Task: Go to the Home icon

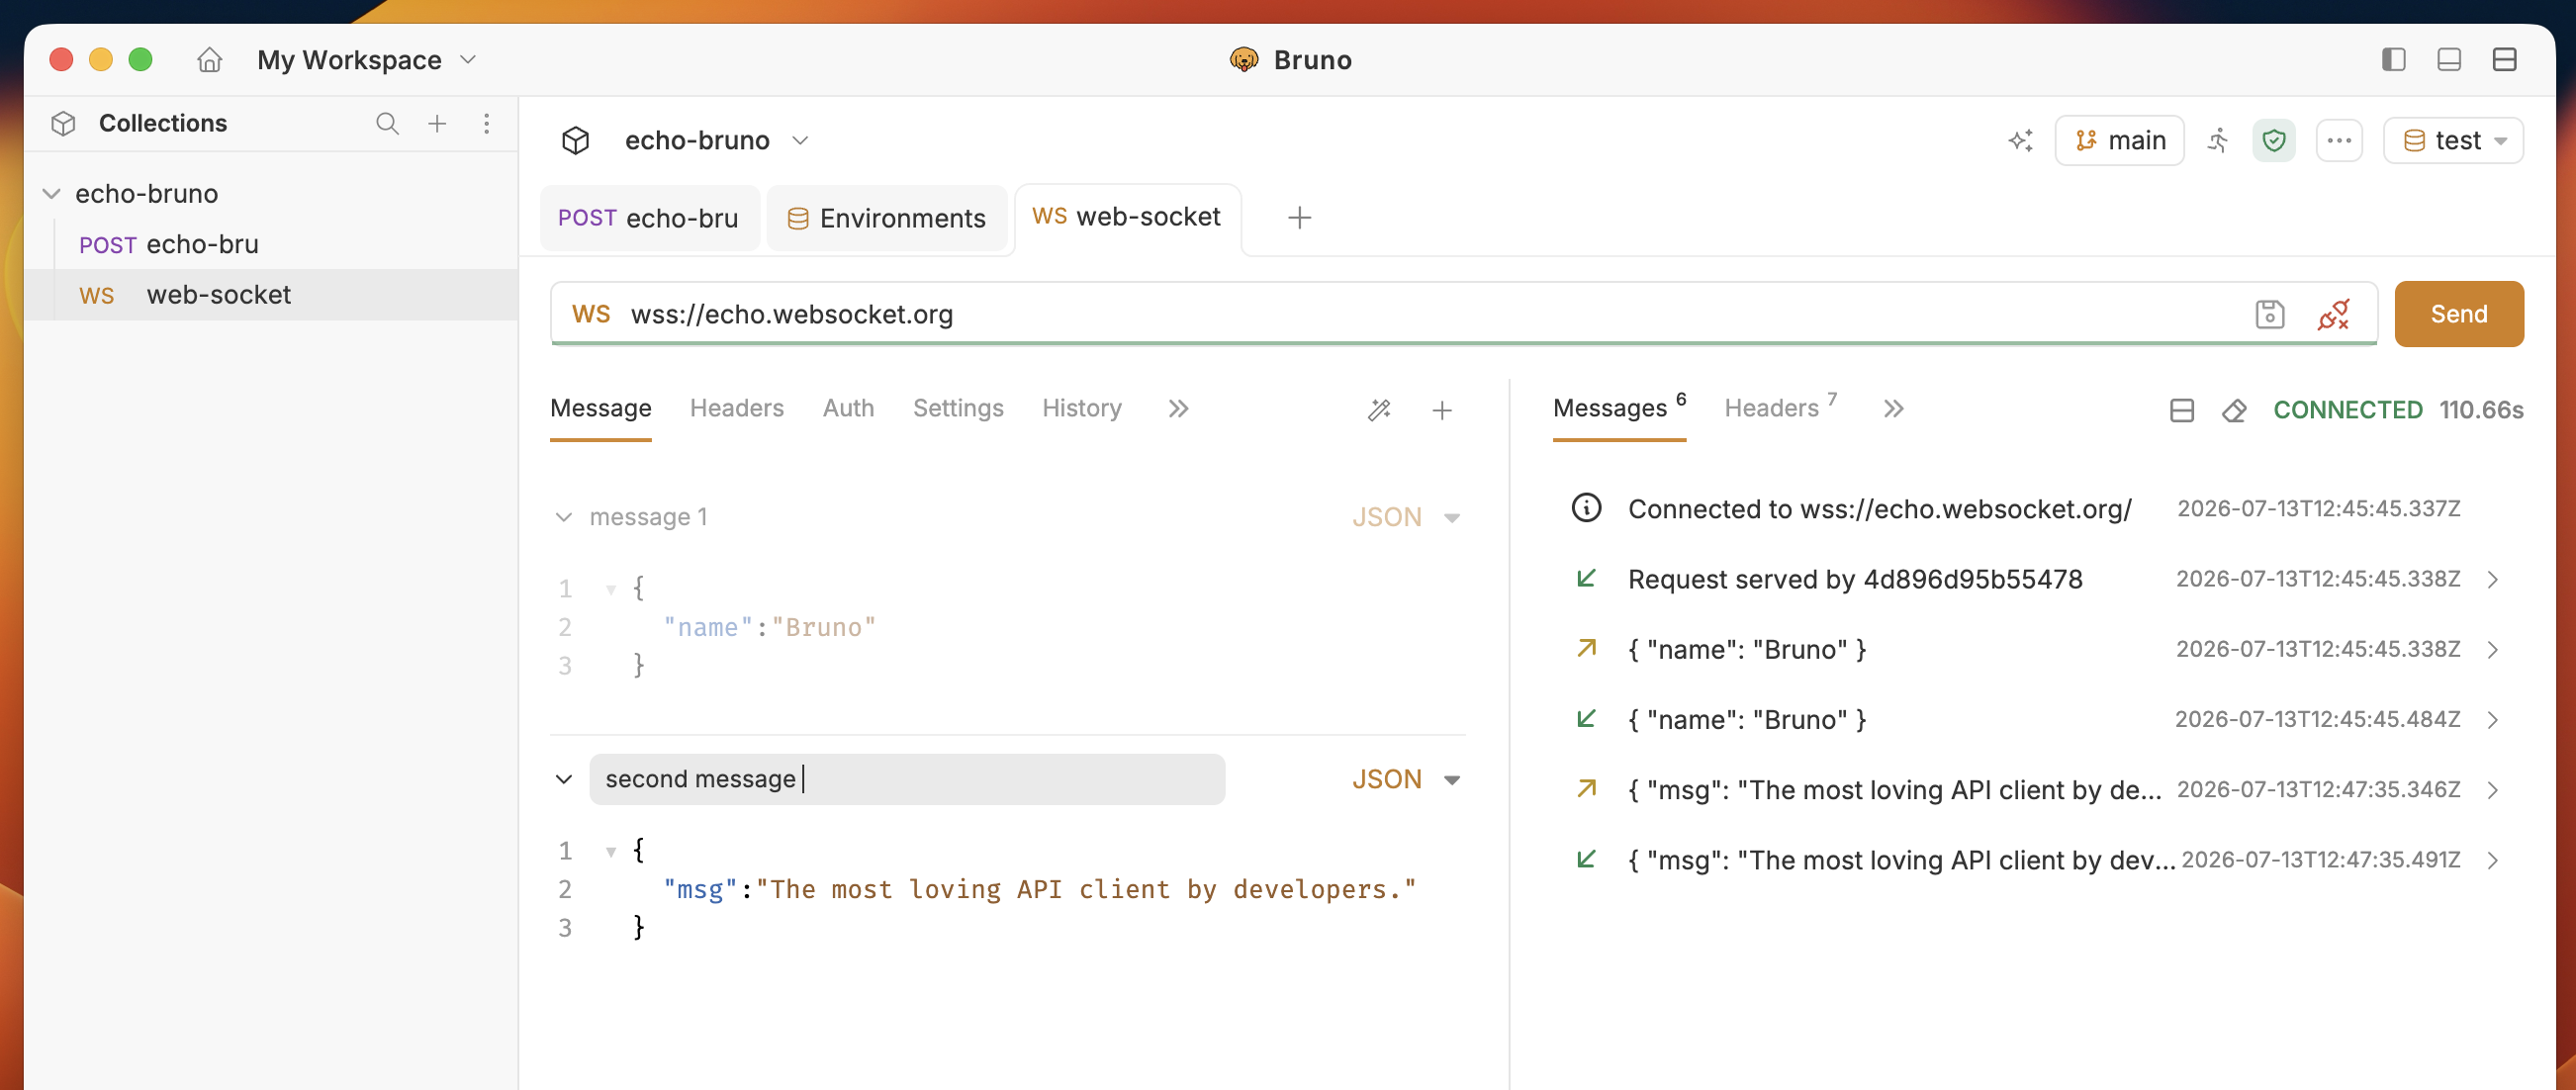Action: (209, 60)
